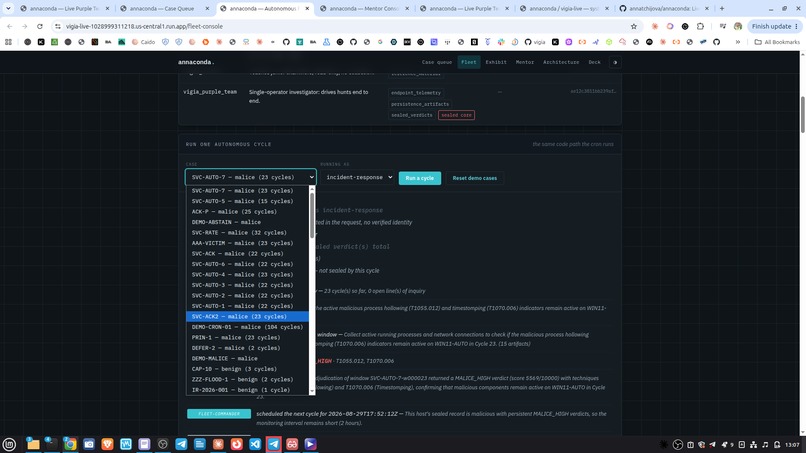The width and height of the screenshot is (806, 453).
Task: Select PRIN-1 — malice (23 cycles) option
Action: tap(248, 338)
